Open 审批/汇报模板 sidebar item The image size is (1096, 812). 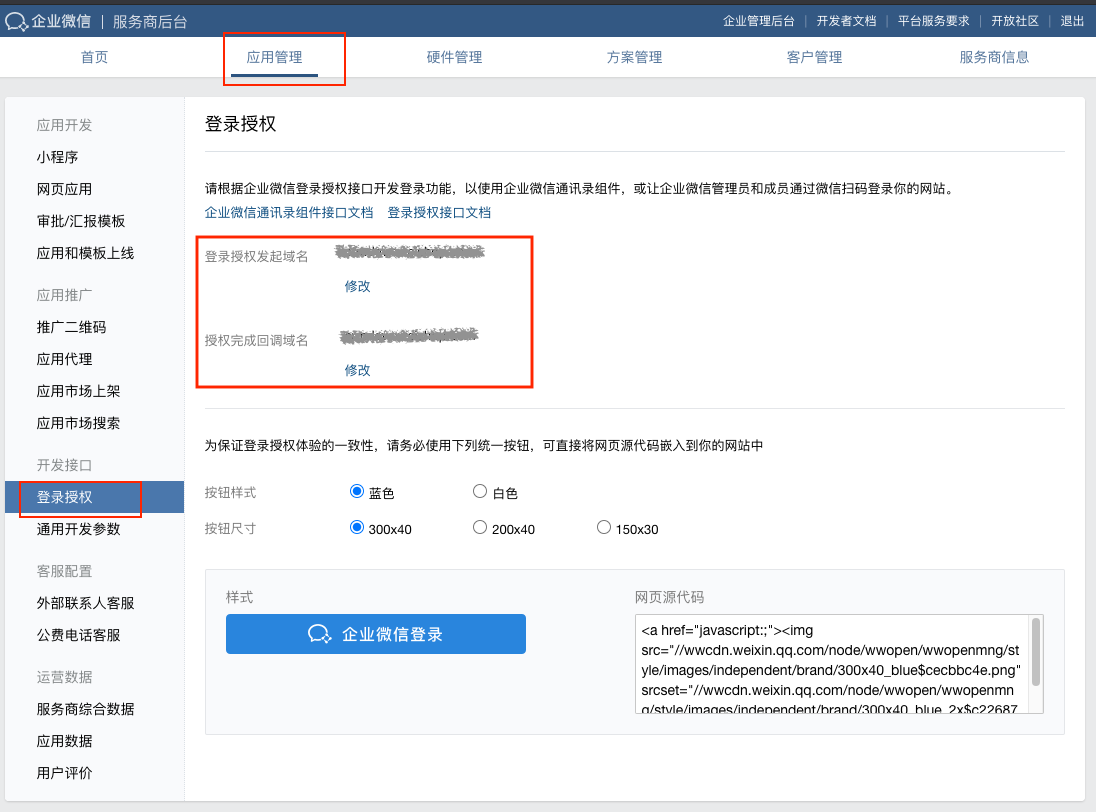pos(80,222)
